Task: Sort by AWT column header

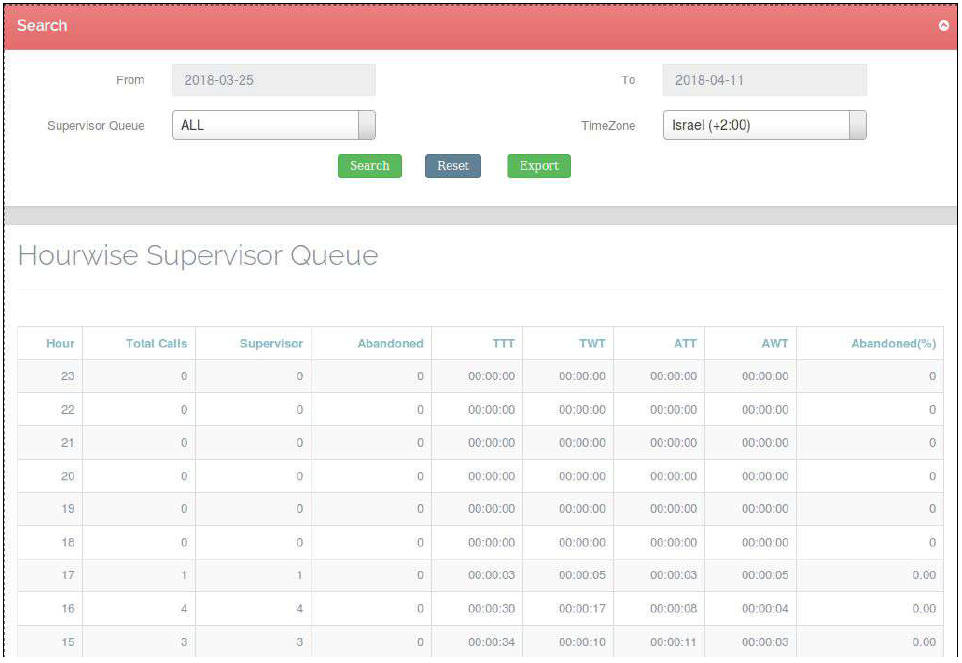Action: [774, 343]
